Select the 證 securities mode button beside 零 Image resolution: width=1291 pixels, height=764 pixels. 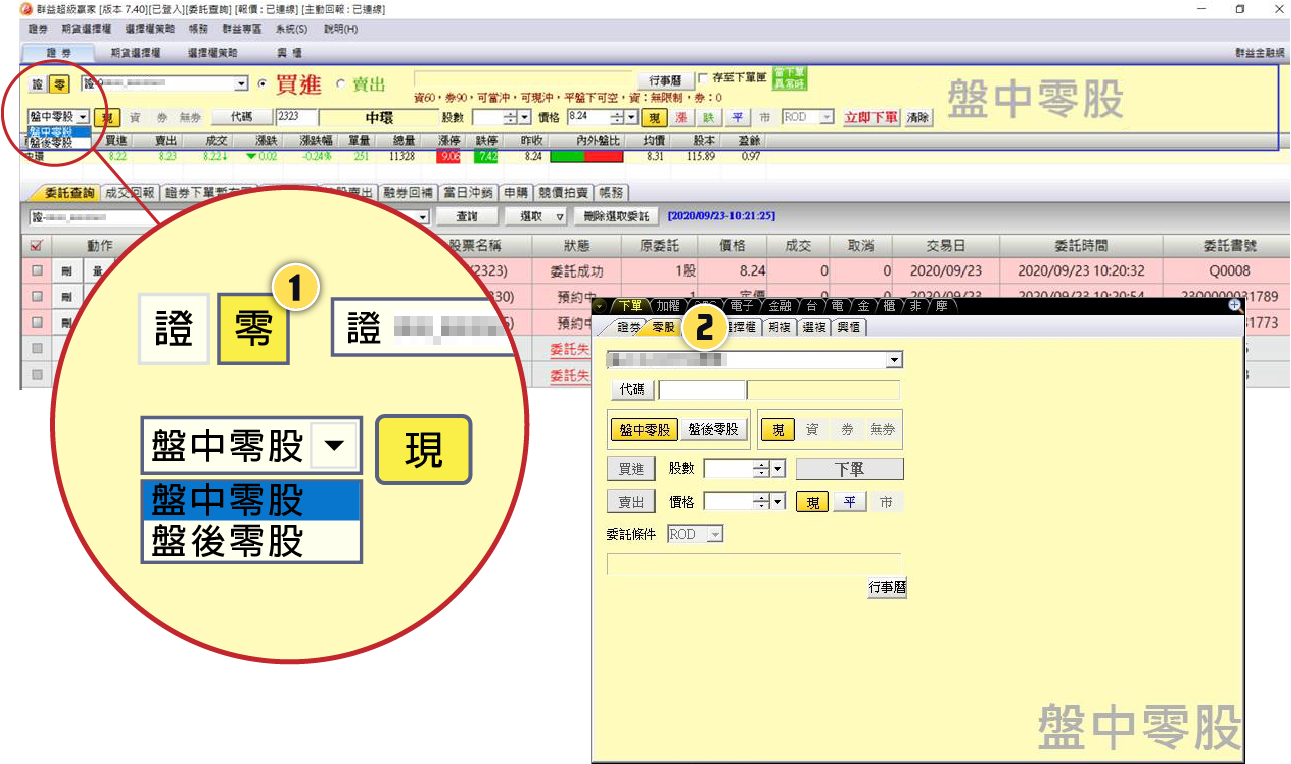click(x=38, y=84)
